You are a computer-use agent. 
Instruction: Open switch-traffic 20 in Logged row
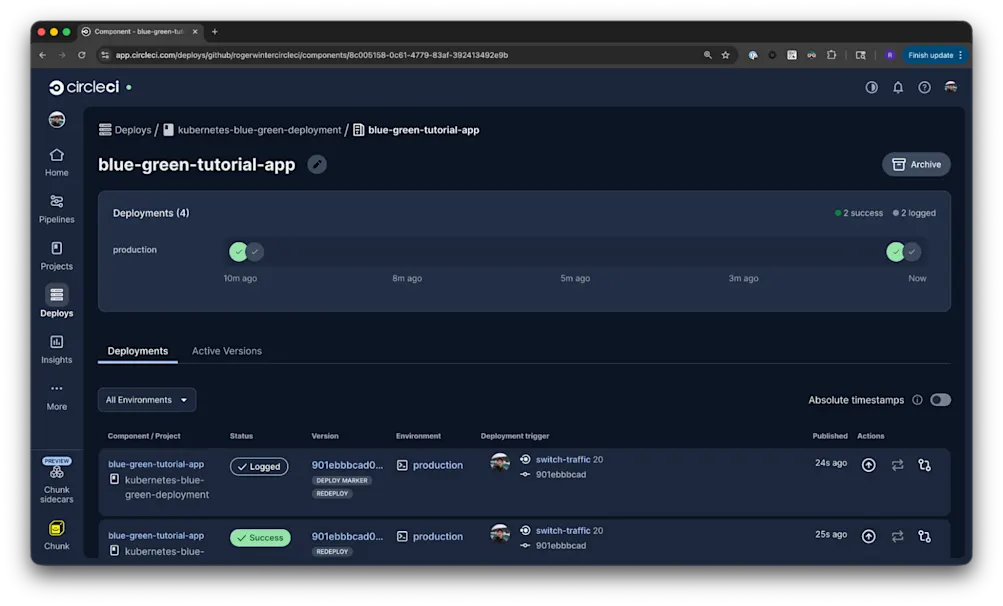point(569,459)
